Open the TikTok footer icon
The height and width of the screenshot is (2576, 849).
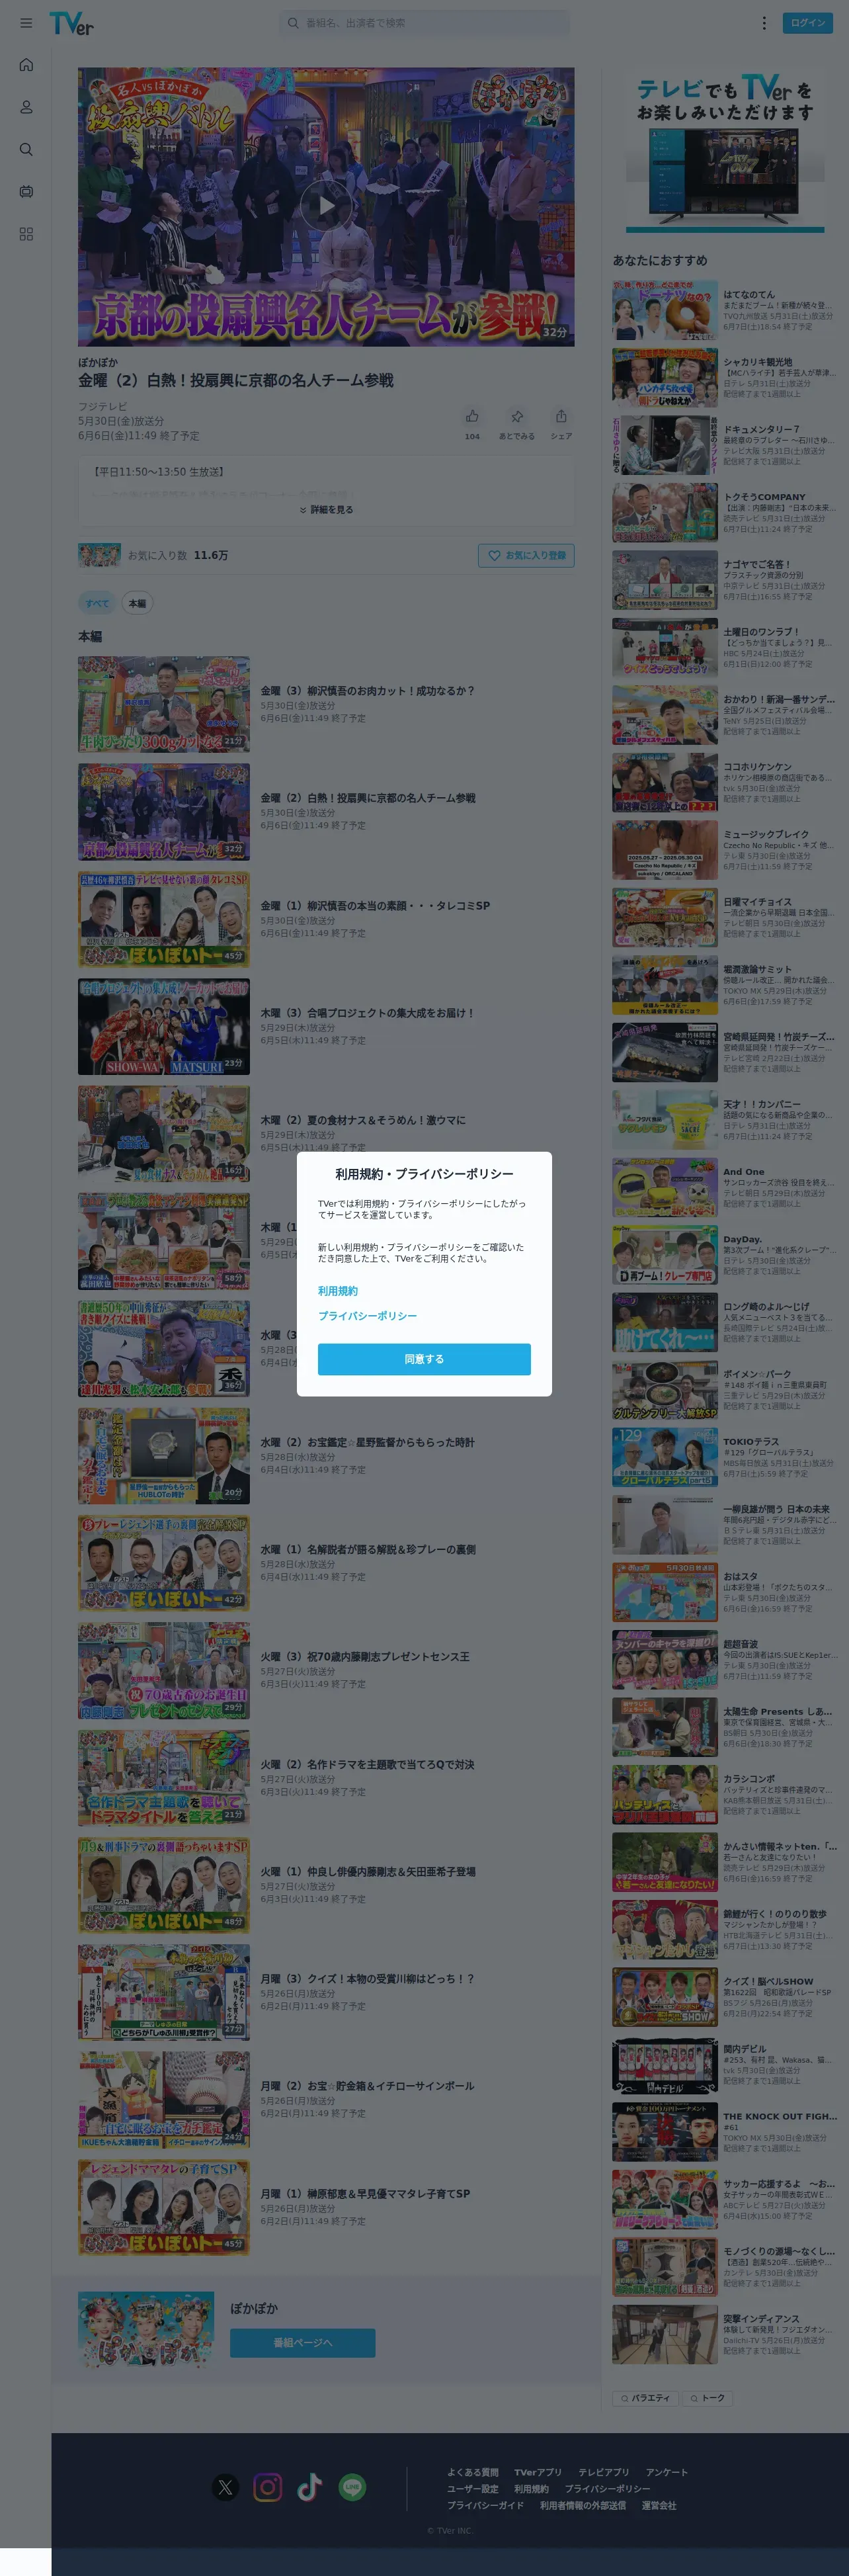(310, 2487)
